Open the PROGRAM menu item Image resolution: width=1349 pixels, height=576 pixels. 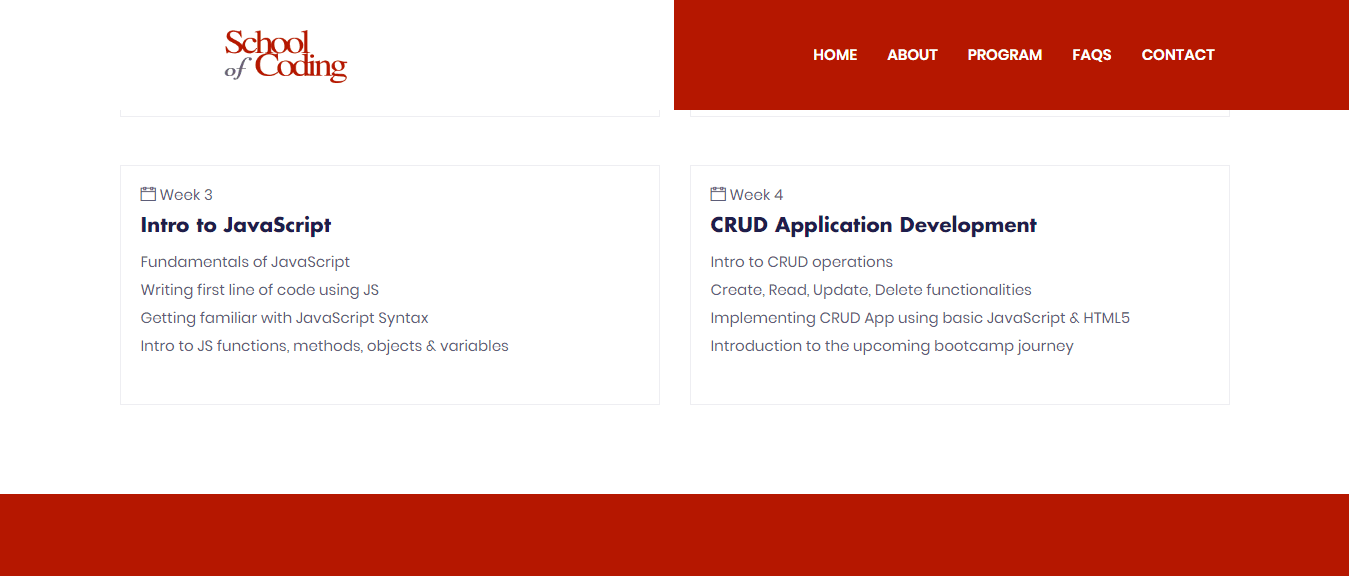click(1004, 55)
